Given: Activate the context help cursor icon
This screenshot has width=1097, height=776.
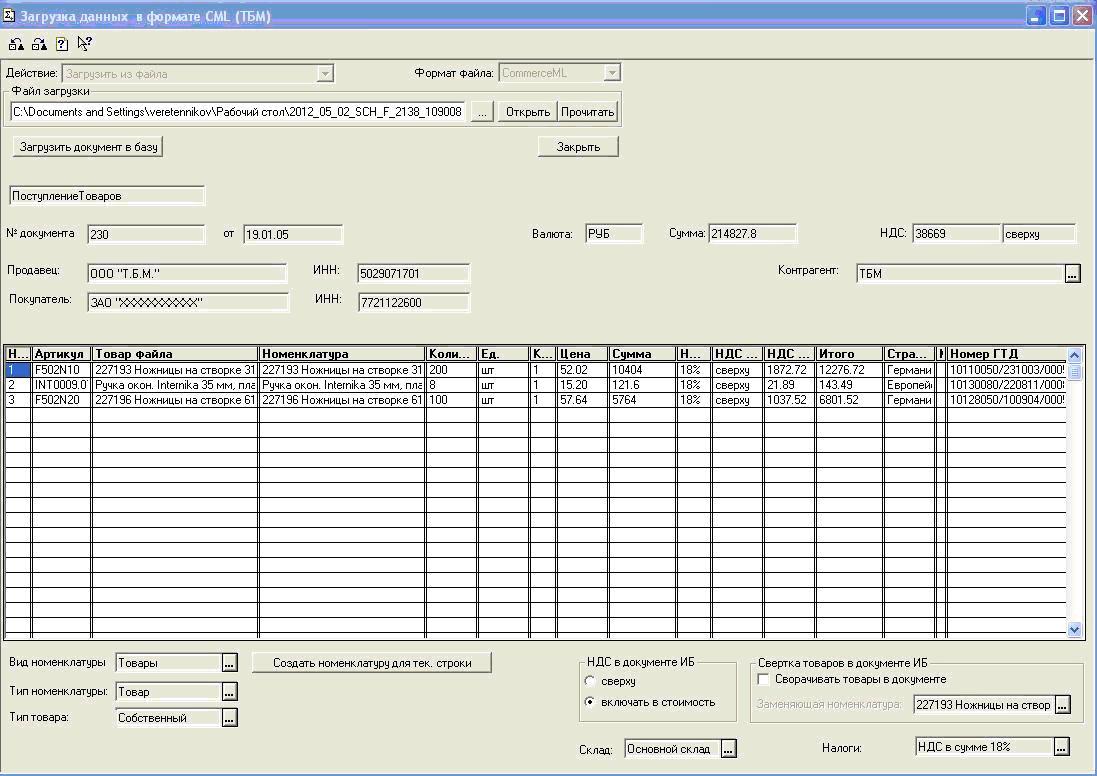Looking at the screenshot, I should click(84, 44).
